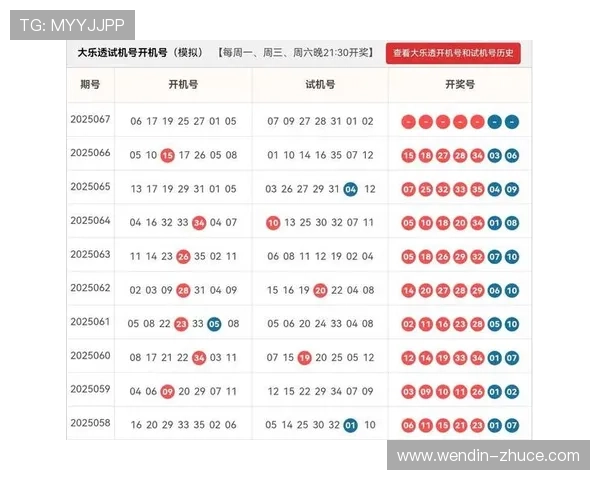Click red ball 10 in 2025064 试机号

tap(273, 223)
